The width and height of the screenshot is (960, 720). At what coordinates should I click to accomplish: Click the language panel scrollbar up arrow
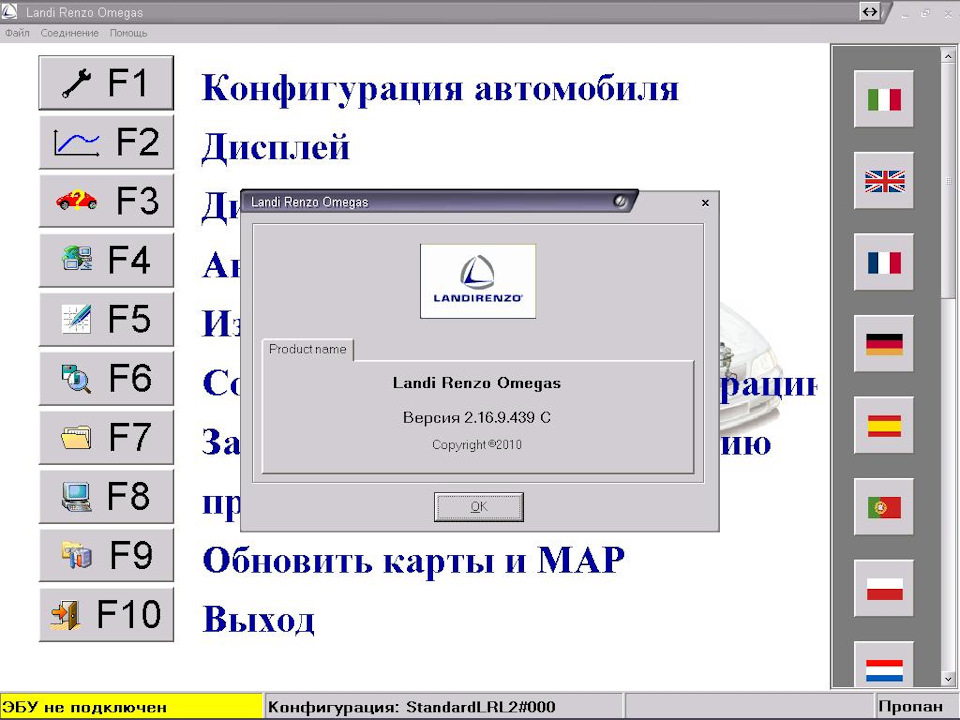tap(948, 56)
